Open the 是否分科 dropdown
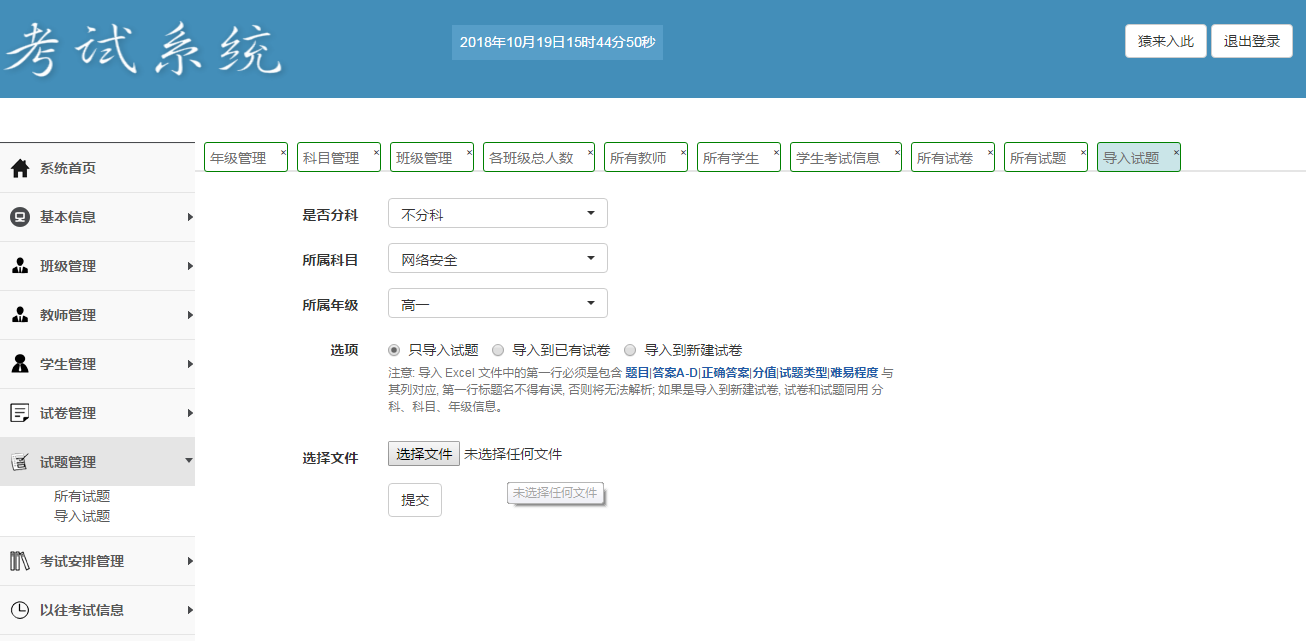 497,214
